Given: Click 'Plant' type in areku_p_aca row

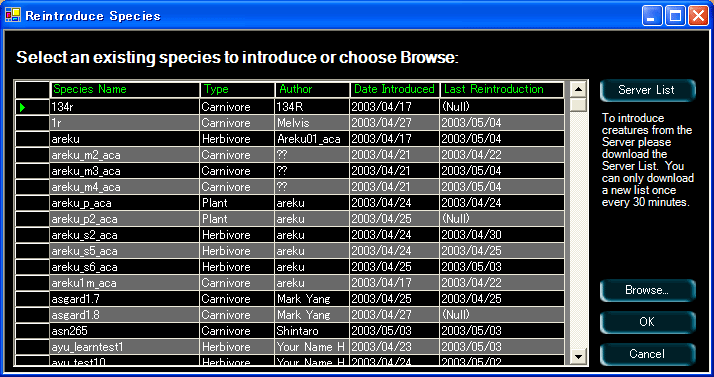Looking at the screenshot, I should tap(237, 203).
